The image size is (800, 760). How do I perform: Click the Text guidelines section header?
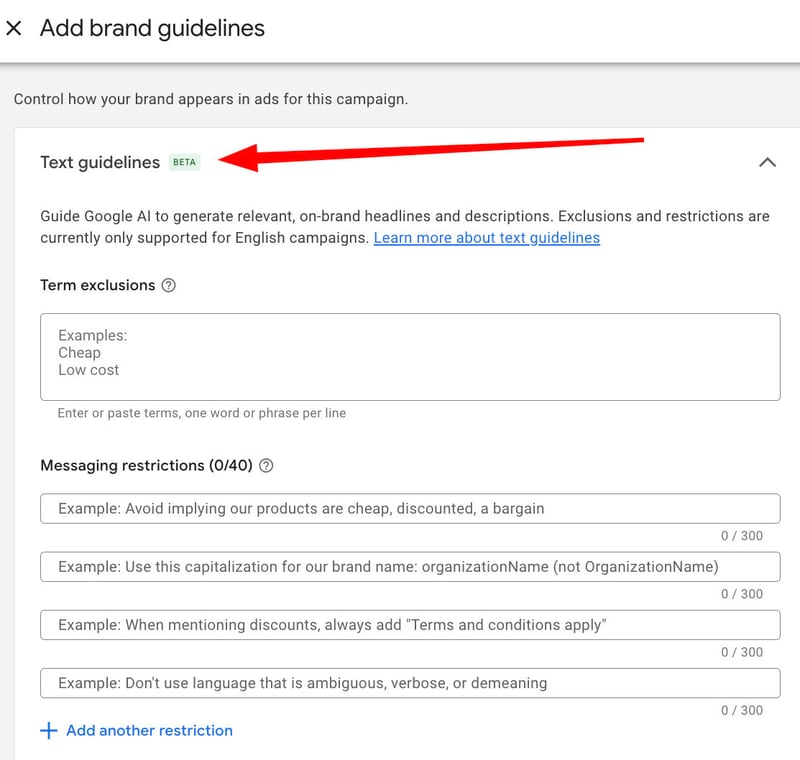pos(97,161)
